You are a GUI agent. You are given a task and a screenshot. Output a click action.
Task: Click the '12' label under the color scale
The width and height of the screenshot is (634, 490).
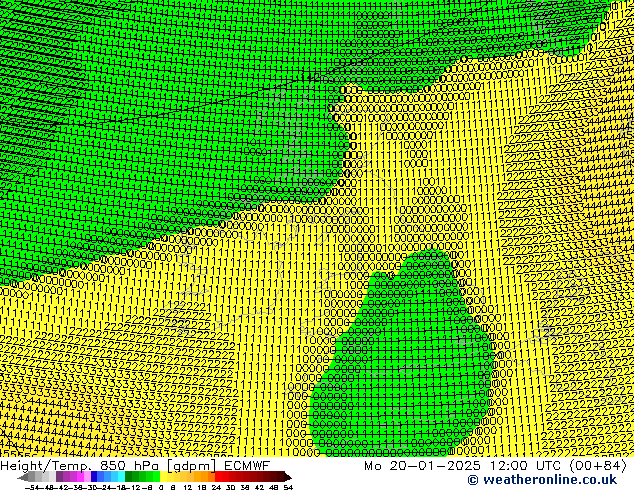click(x=188, y=488)
